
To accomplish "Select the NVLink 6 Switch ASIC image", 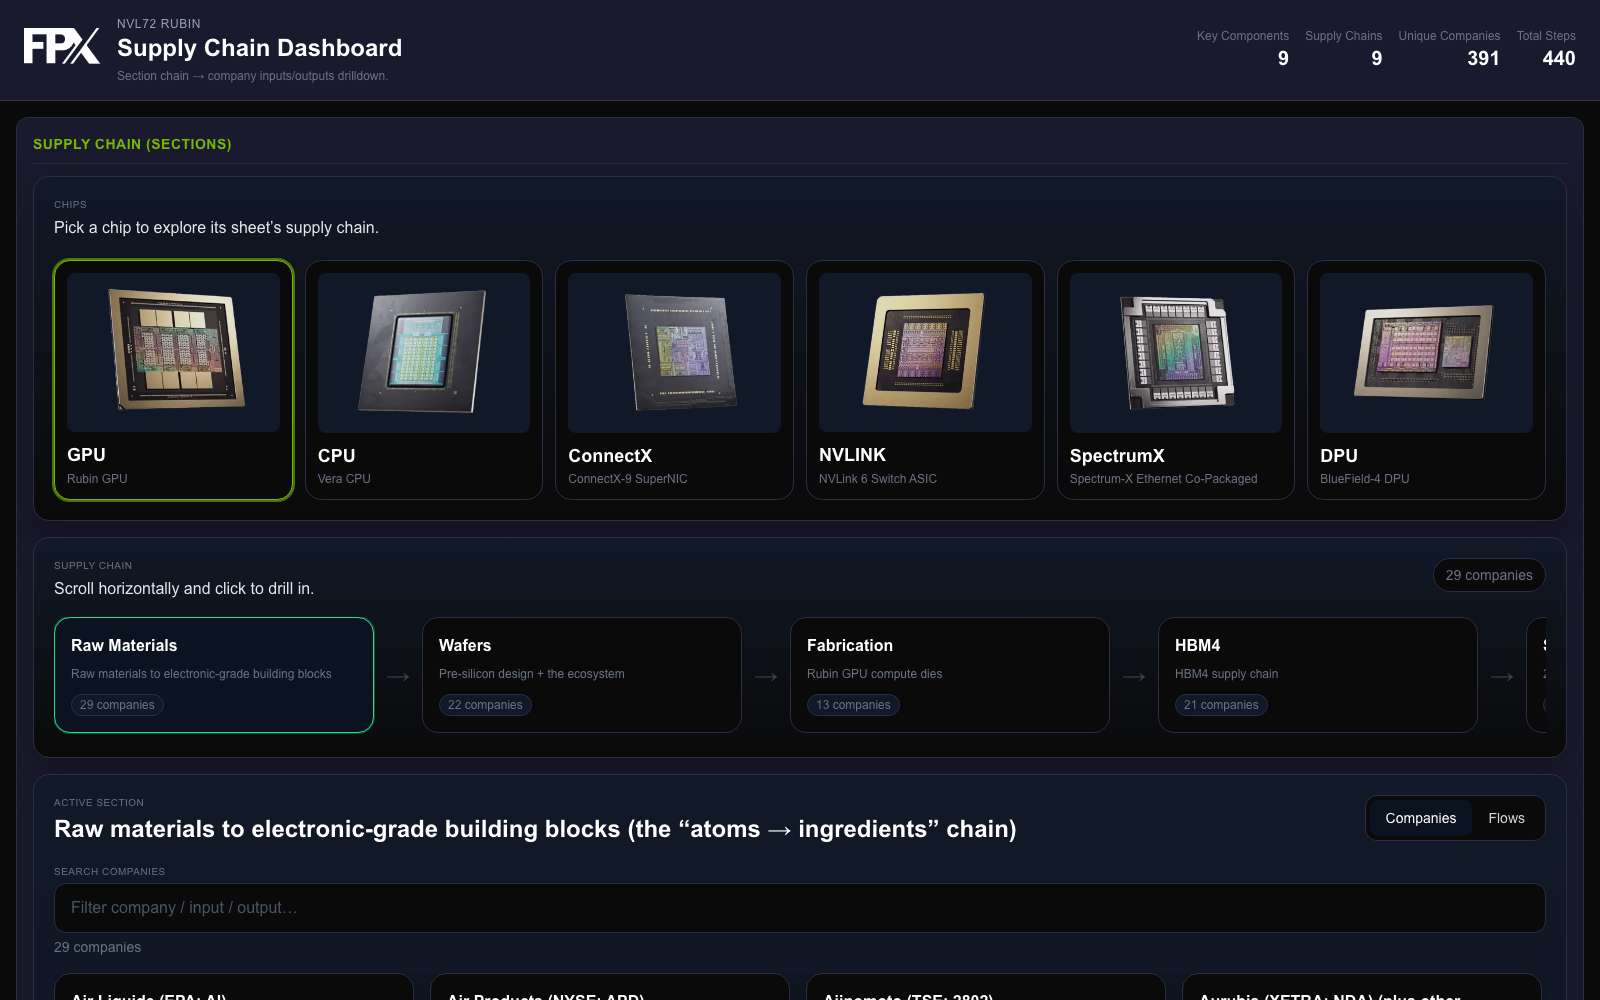I will point(925,352).
